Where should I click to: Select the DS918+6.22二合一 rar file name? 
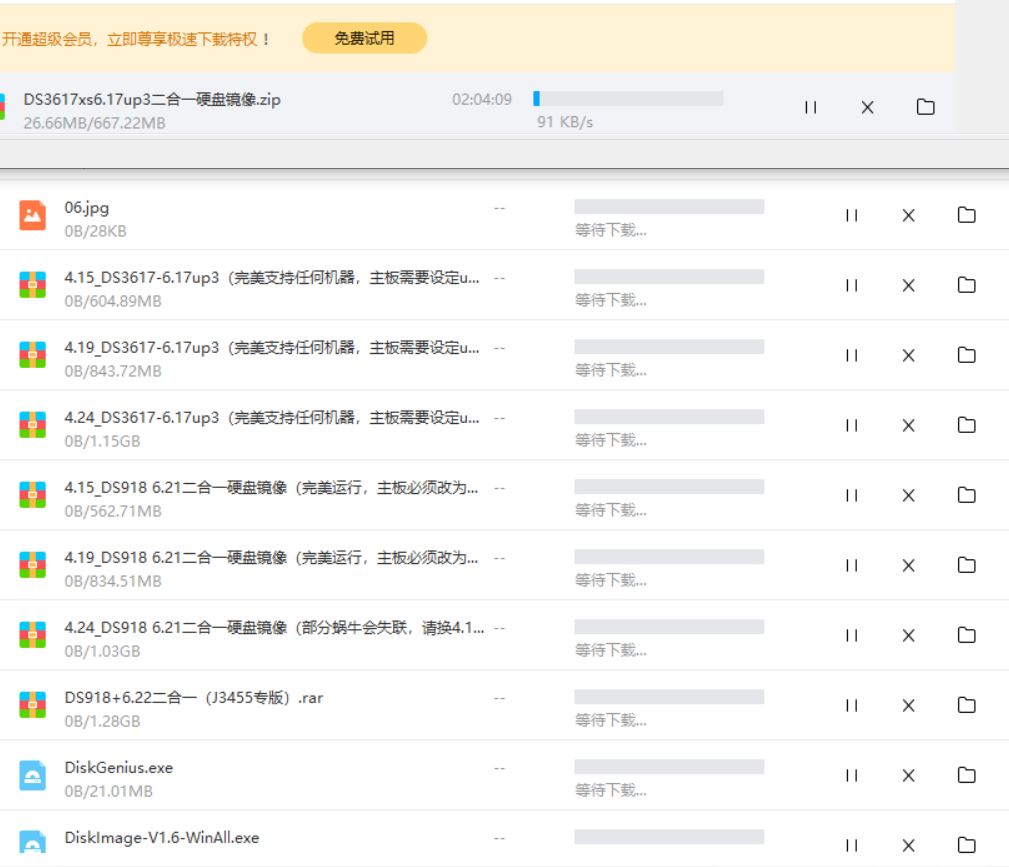coord(194,698)
